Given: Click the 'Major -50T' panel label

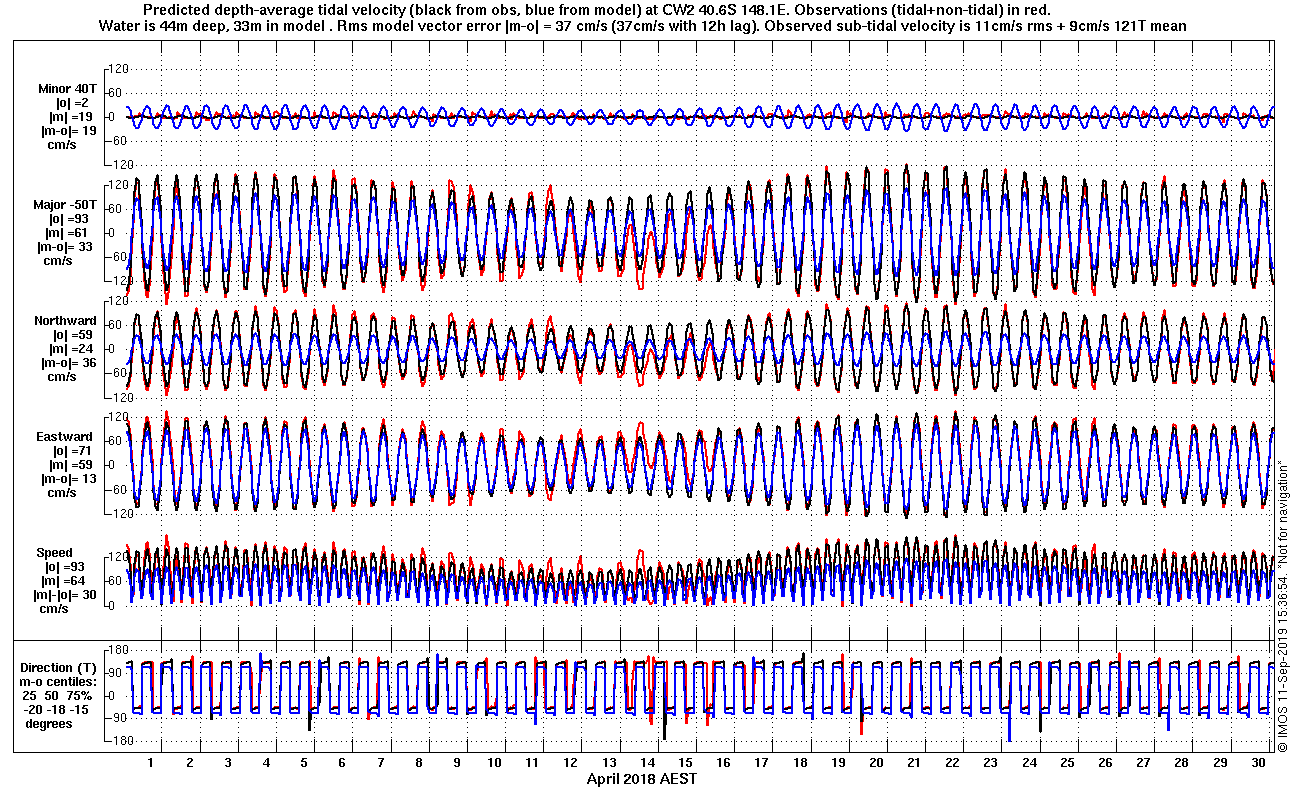Looking at the screenshot, I should 65,205.
